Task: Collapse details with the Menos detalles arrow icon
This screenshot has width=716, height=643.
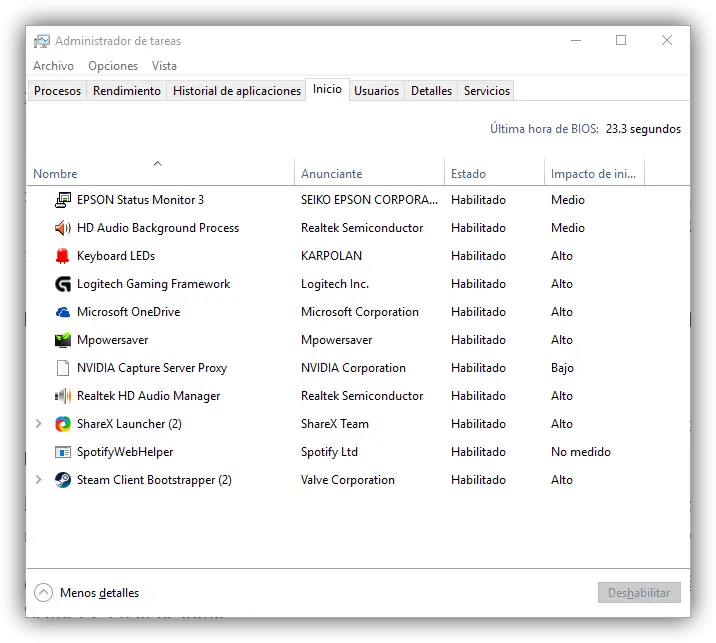Action: click(x=43, y=593)
